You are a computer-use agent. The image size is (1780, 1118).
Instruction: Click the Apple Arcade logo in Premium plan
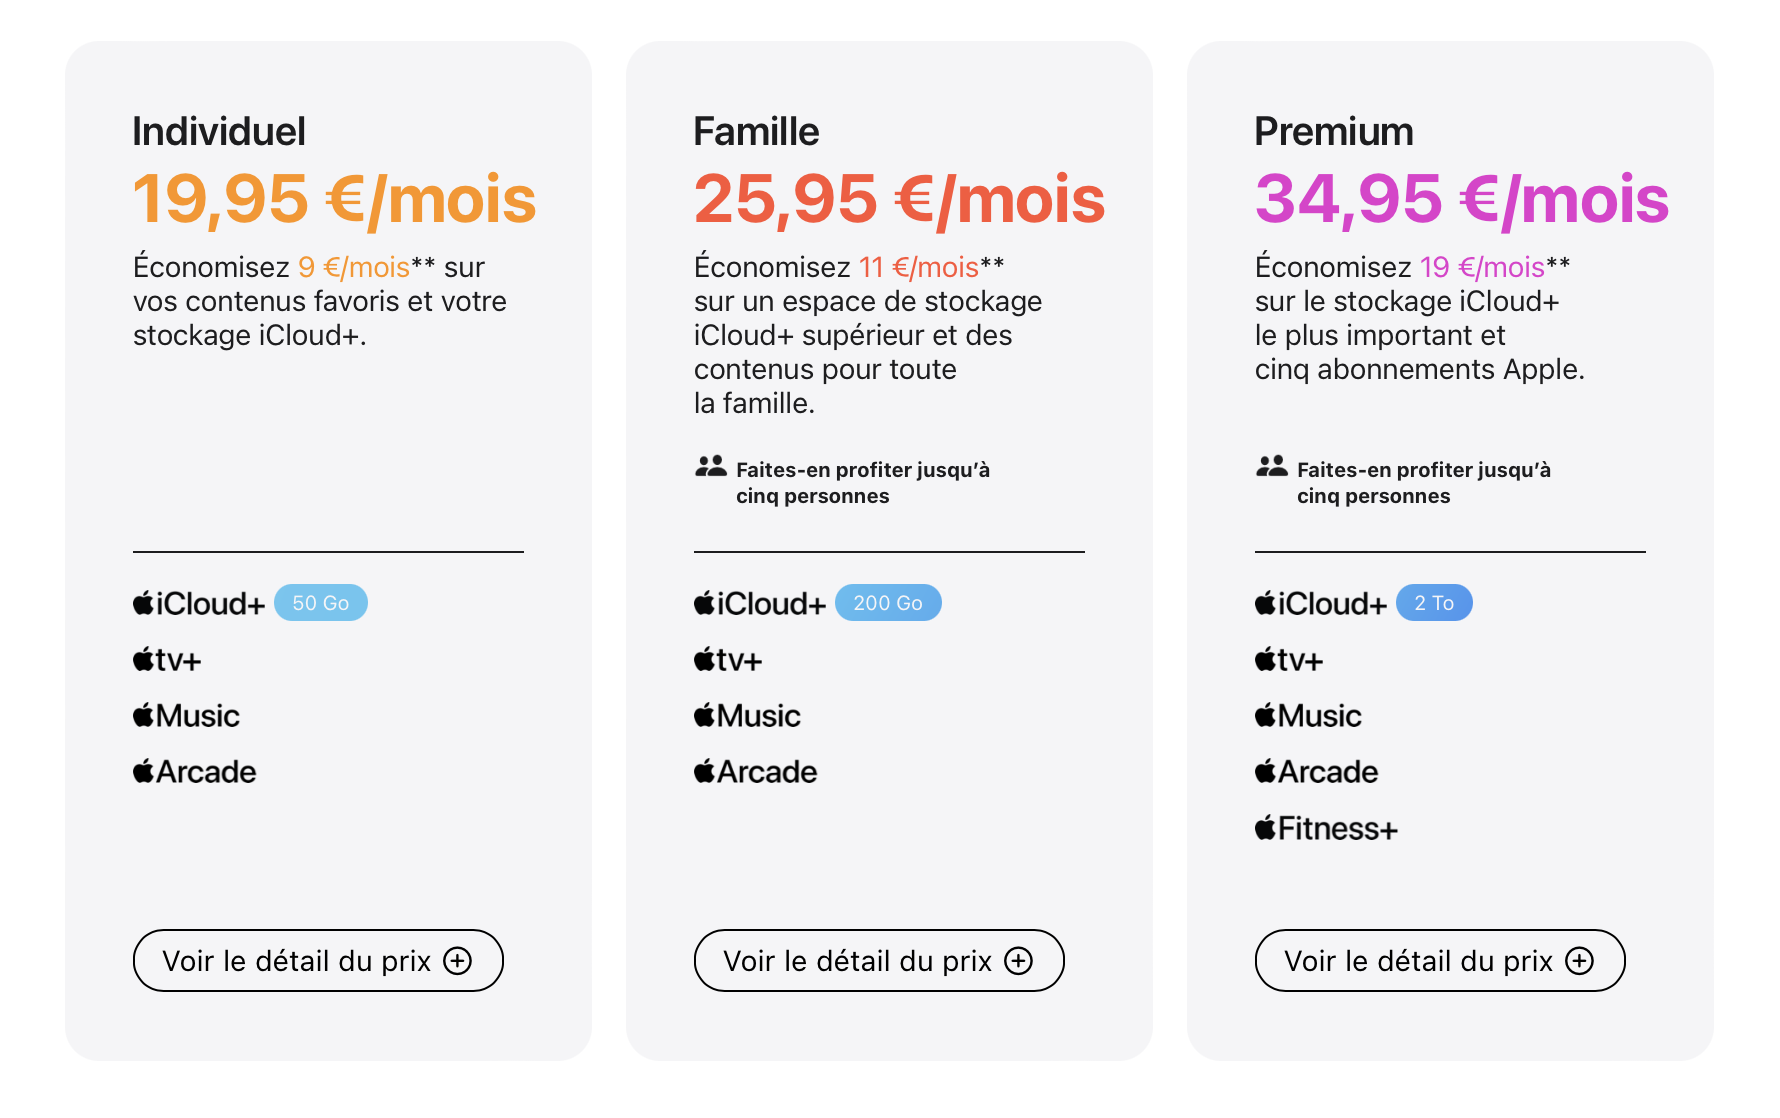[x=1316, y=772]
